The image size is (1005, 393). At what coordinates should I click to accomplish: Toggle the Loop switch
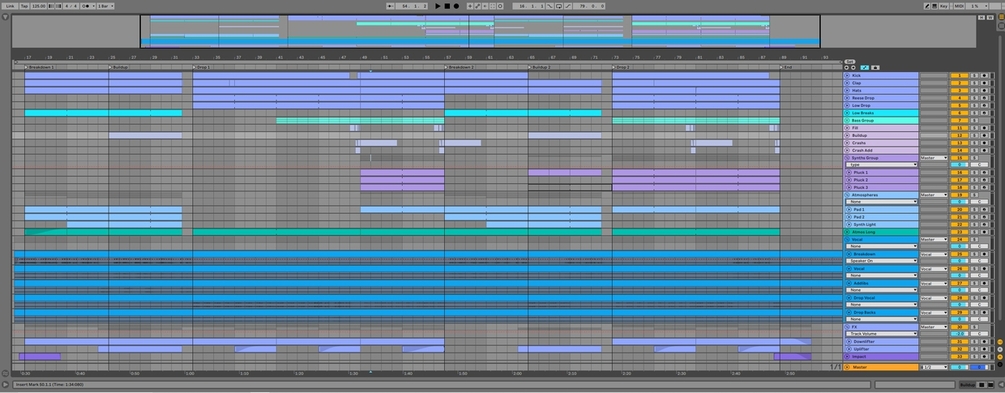pyautogui.click(x=559, y=6)
